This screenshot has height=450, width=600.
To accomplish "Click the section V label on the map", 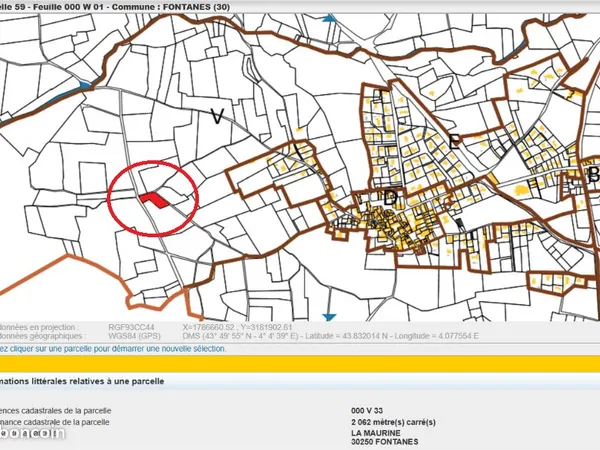I will coord(217,116).
